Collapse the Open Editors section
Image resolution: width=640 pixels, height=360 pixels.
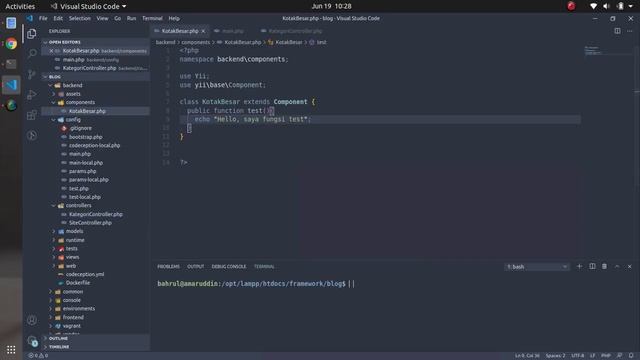(64, 42)
